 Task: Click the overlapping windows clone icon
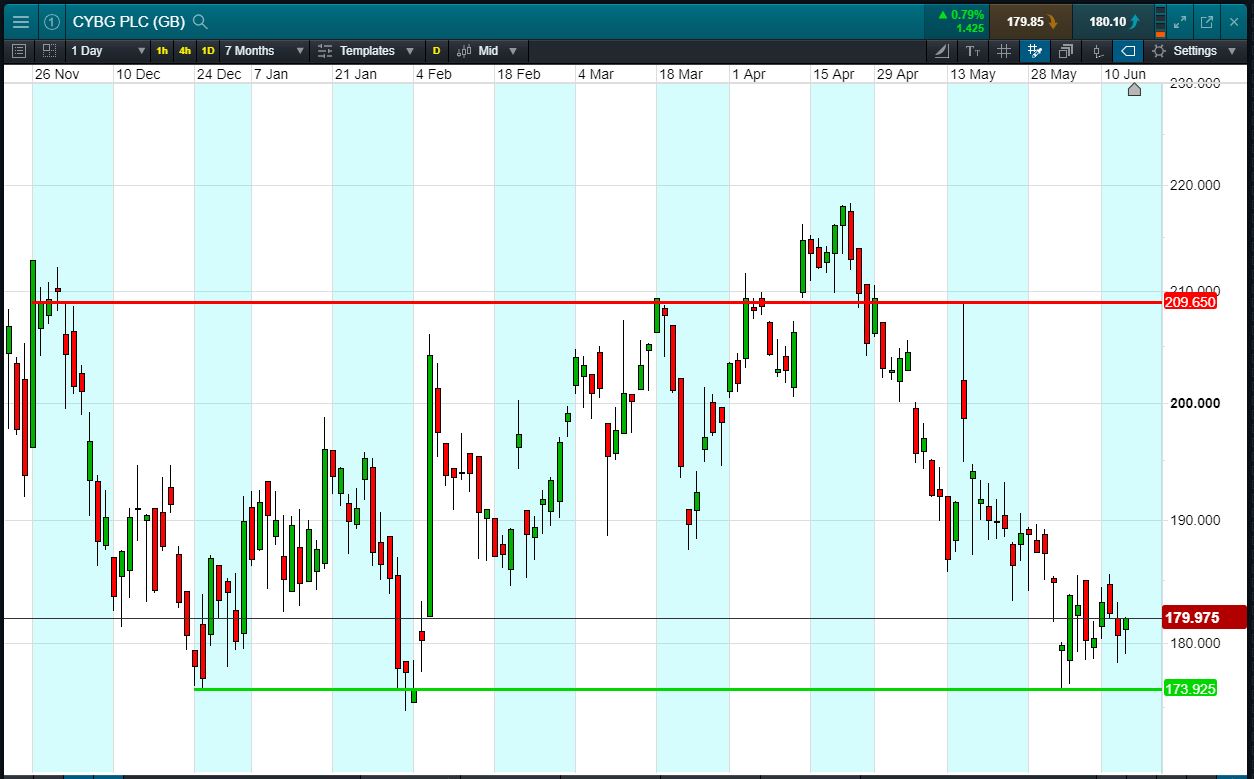tap(1066, 50)
